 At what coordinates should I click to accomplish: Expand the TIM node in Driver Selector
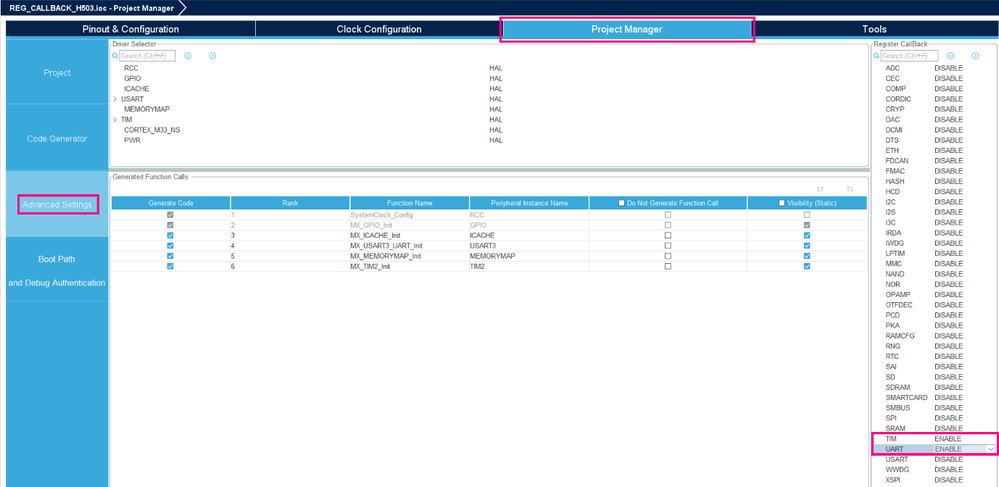tap(115, 120)
